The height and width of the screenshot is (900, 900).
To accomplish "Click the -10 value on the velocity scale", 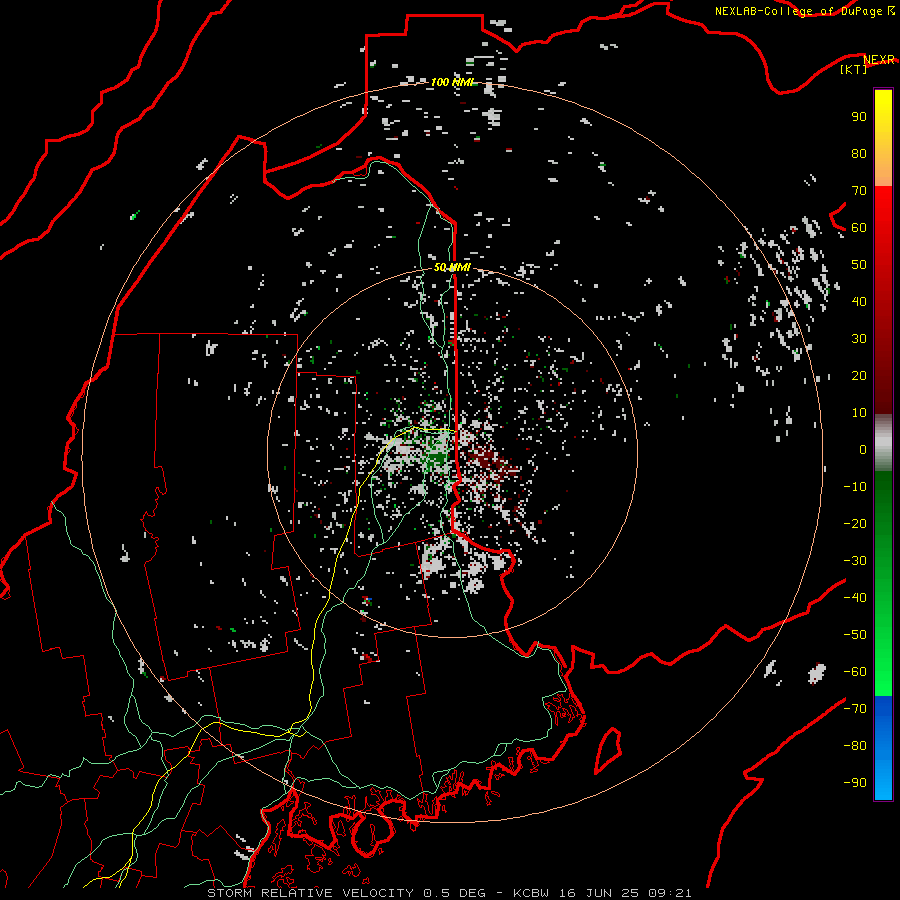I will (855, 487).
